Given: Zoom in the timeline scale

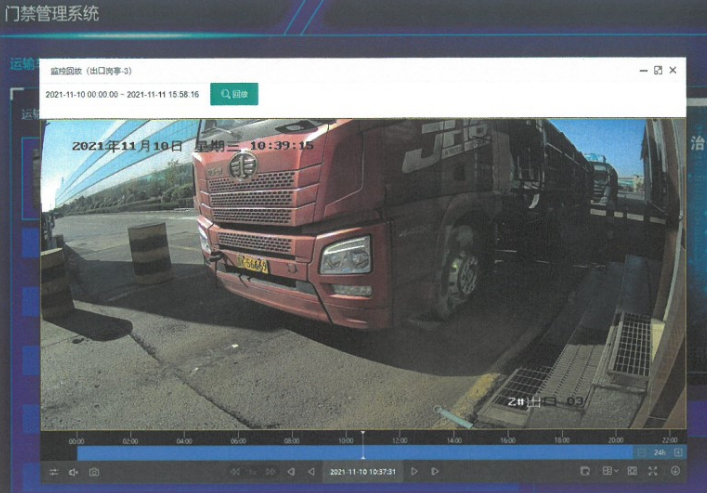Looking at the screenshot, I should tap(678, 452).
